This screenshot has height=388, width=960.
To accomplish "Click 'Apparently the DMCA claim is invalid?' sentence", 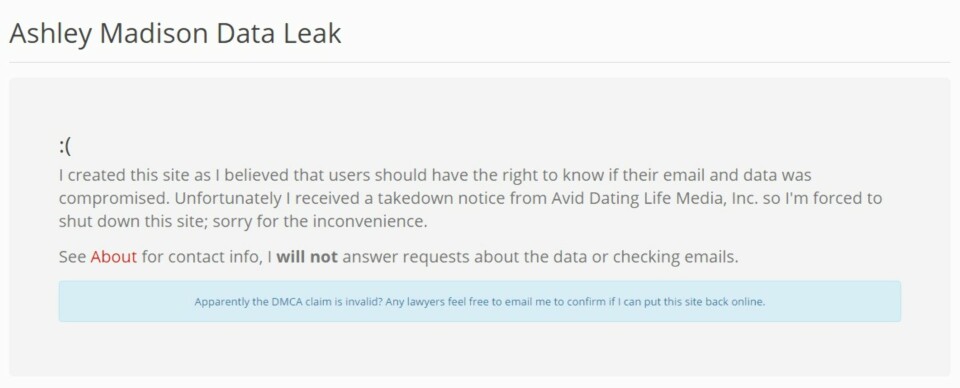I will pos(288,302).
